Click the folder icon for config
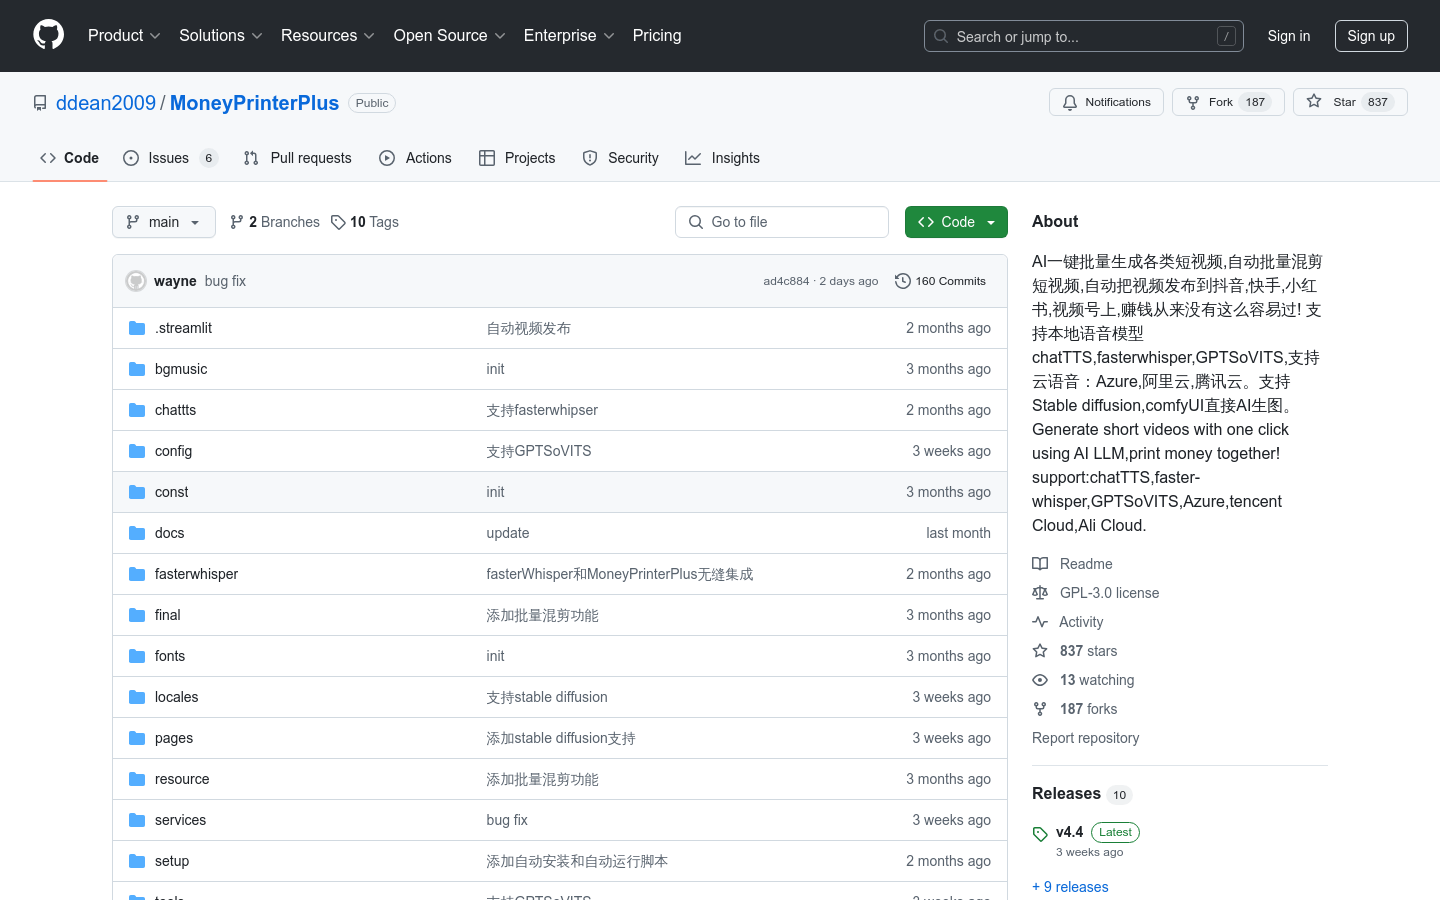 tap(137, 451)
